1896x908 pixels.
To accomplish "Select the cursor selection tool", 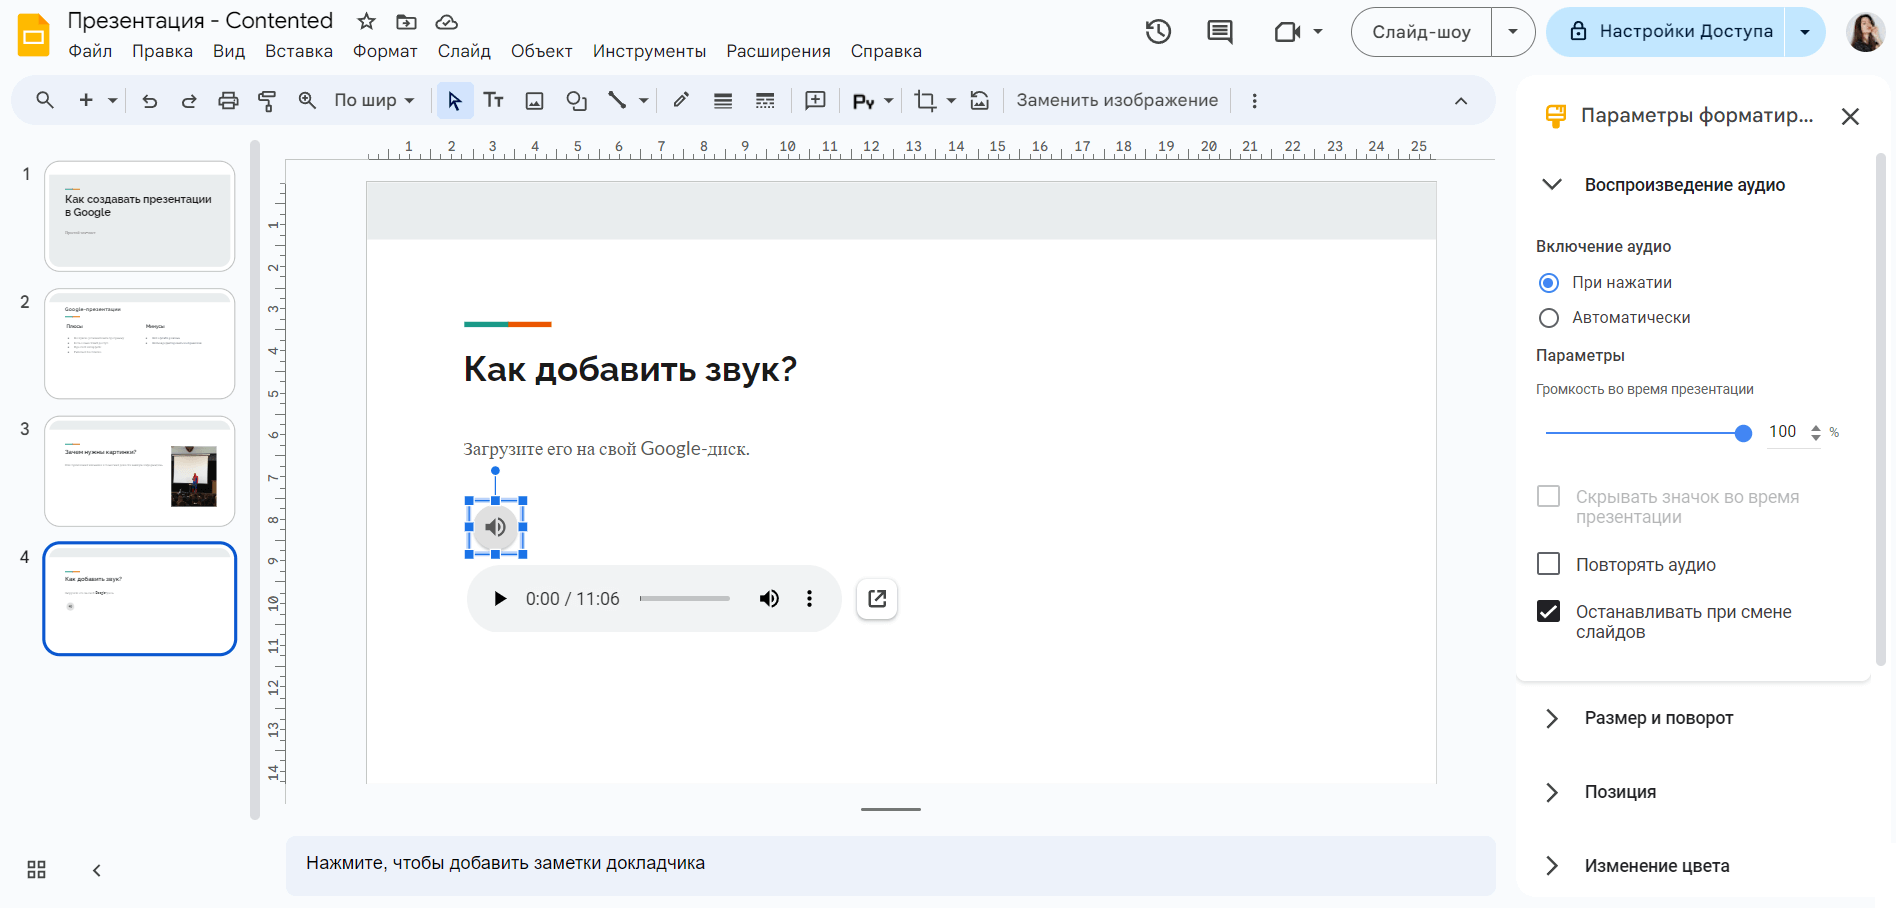I will coord(455,100).
